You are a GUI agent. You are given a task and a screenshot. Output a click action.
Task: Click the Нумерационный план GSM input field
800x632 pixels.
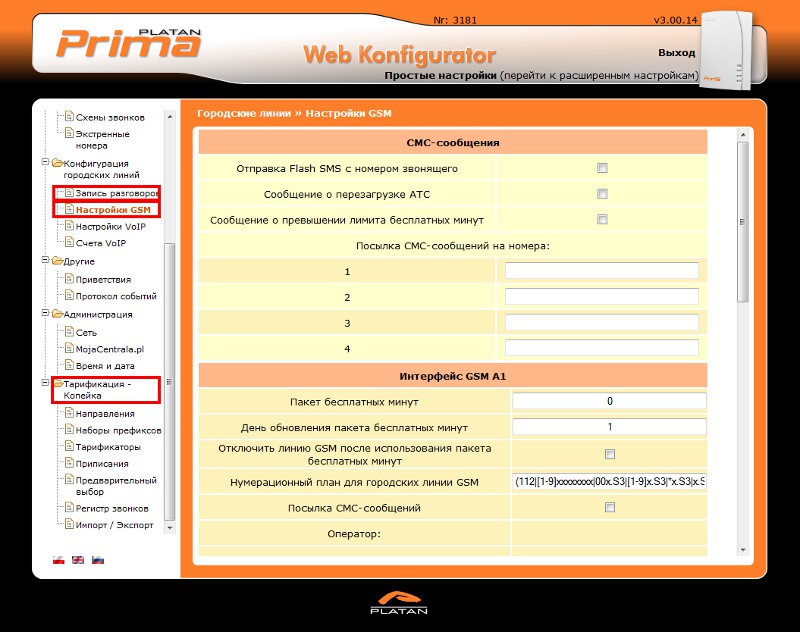609,481
